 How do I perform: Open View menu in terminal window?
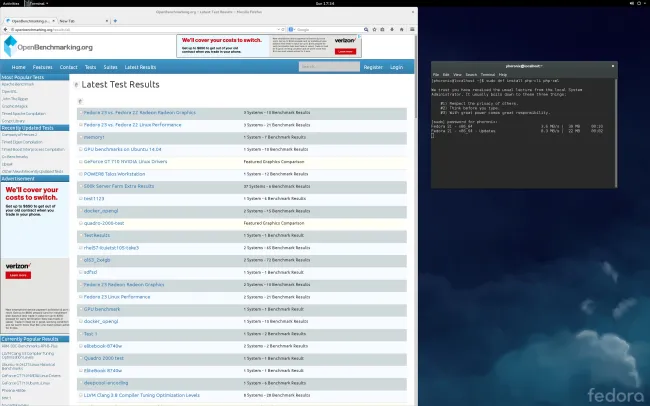coord(457,75)
